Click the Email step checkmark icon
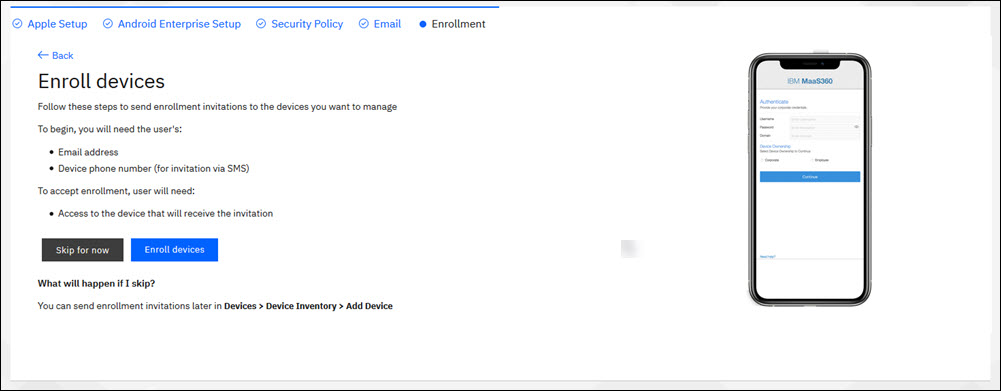The width and height of the screenshot is (1001, 391). coord(363,24)
